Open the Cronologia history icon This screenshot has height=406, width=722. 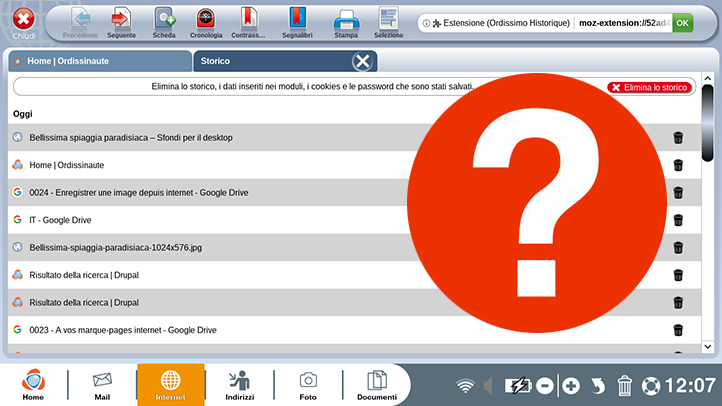[x=206, y=22]
